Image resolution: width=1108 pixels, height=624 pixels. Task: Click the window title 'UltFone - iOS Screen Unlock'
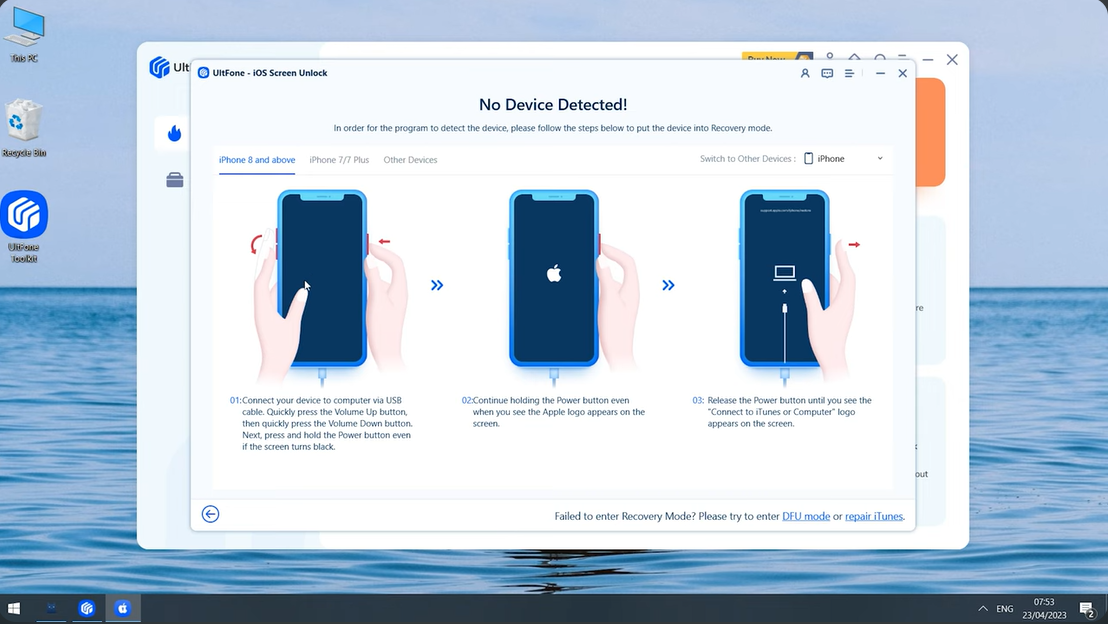click(270, 73)
